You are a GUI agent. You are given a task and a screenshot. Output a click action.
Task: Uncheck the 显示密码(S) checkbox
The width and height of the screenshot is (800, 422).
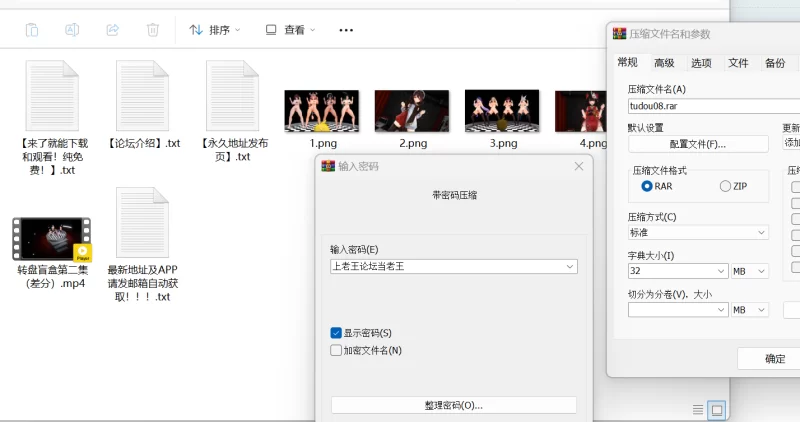coord(336,333)
